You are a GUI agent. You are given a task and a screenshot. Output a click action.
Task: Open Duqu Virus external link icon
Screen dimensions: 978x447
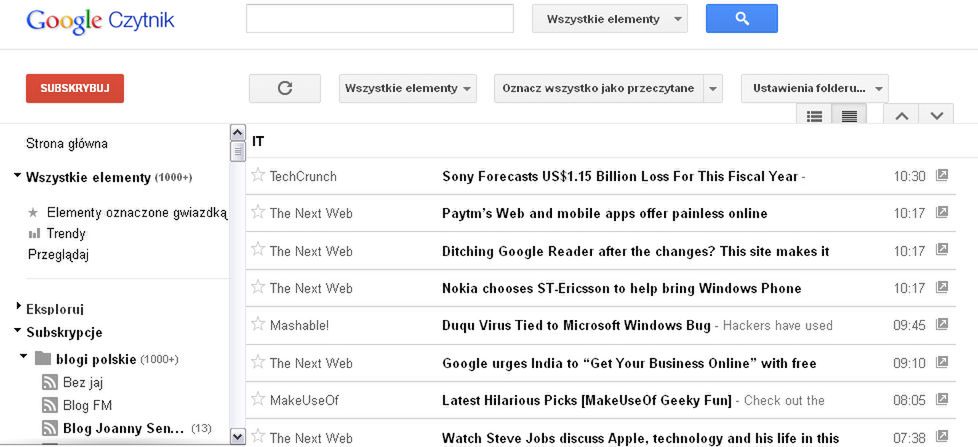pyautogui.click(x=942, y=324)
